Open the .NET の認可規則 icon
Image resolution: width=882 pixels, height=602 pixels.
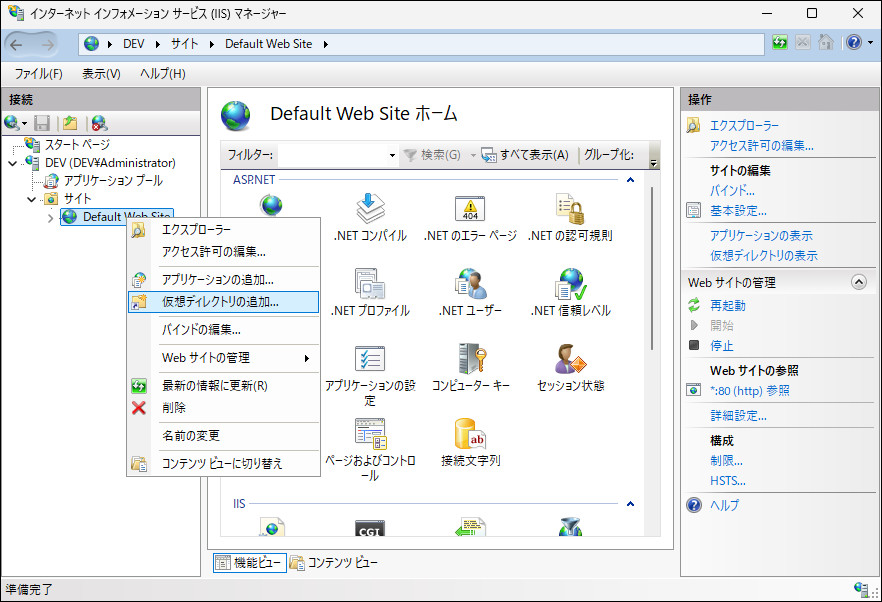(x=570, y=217)
